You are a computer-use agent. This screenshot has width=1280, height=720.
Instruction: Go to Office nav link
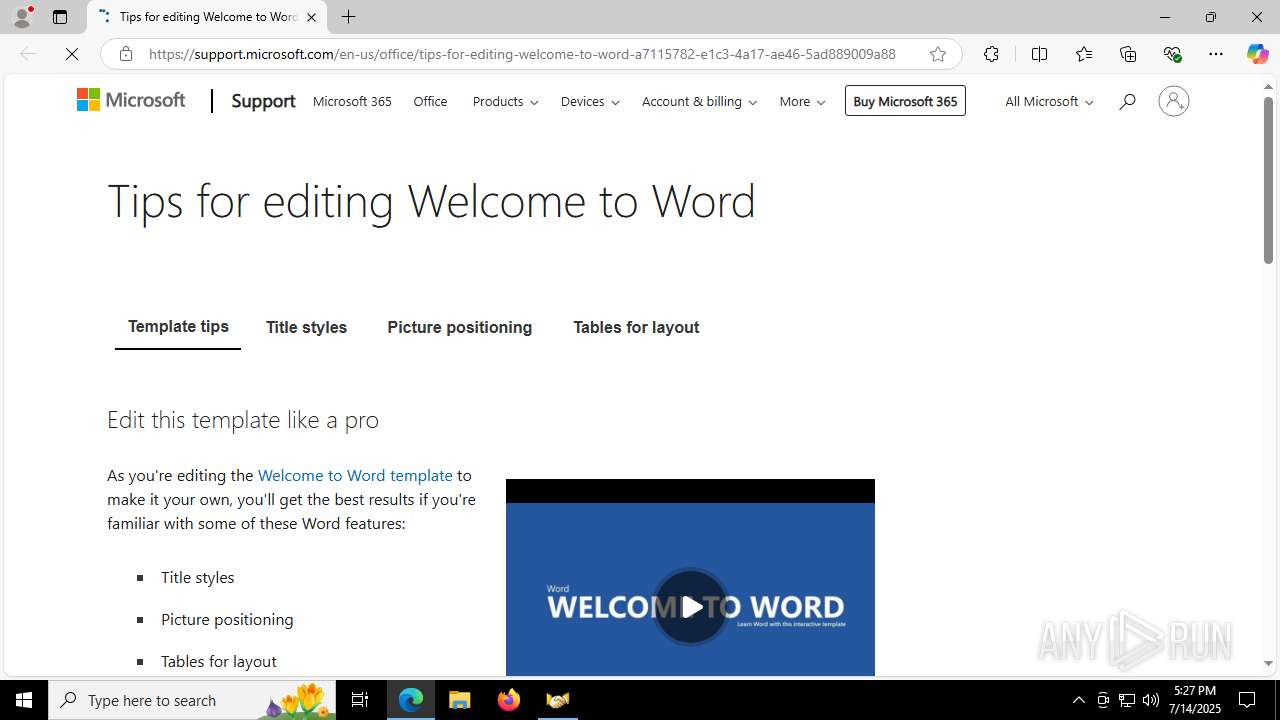click(430, 101)
